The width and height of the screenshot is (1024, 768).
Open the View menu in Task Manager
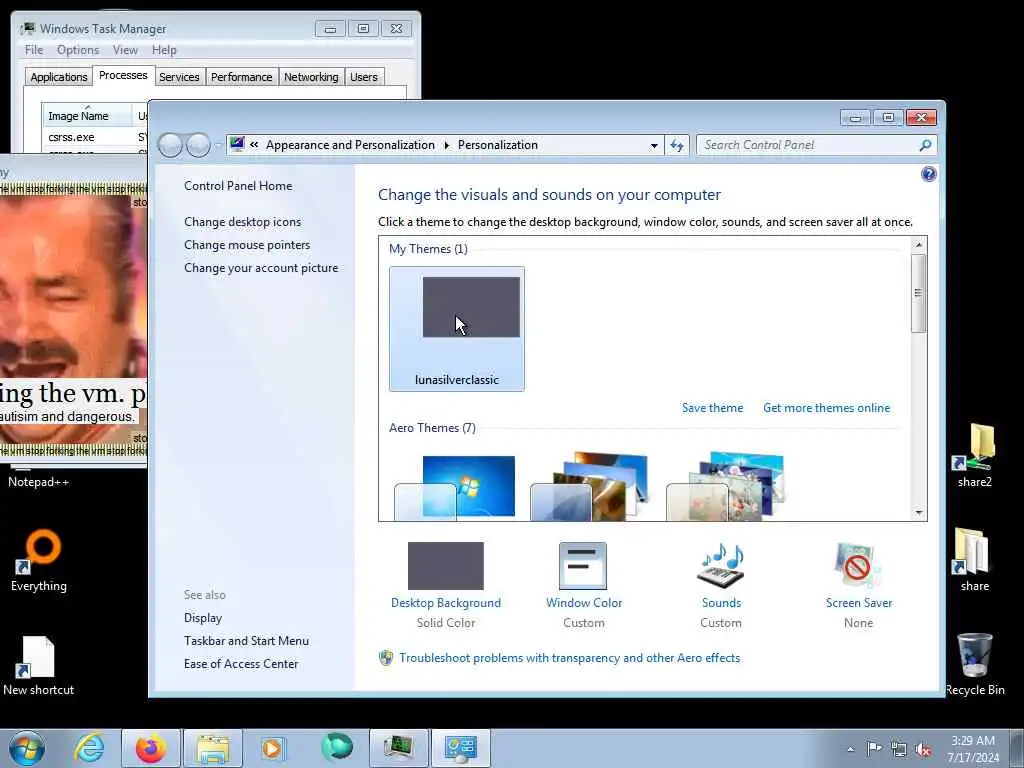[125, 50]
